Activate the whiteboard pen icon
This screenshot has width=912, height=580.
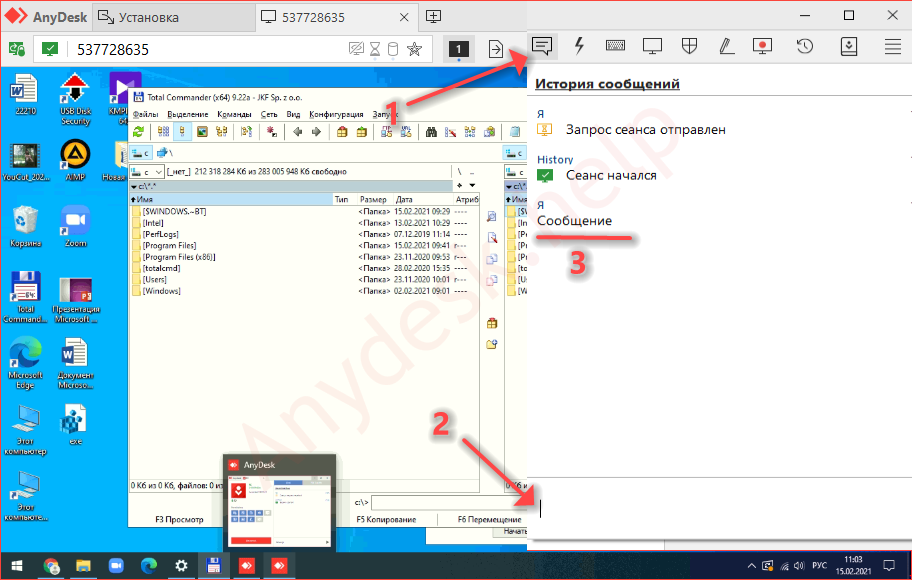click(726, 46)
